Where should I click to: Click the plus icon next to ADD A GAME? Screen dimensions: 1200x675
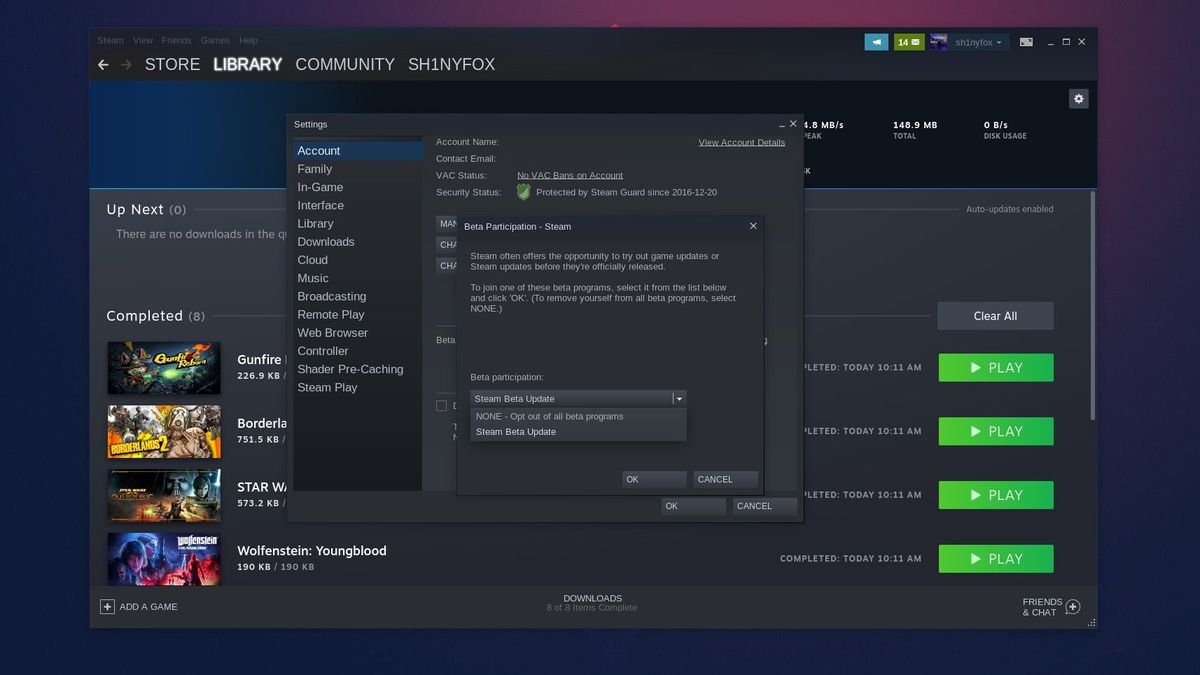coord(105,606)
